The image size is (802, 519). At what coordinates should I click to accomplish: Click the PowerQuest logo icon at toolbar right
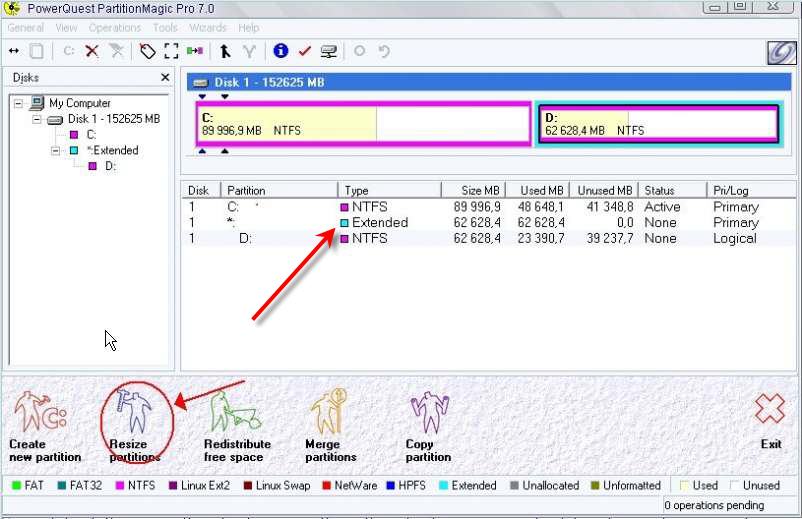tap(782, 52)
